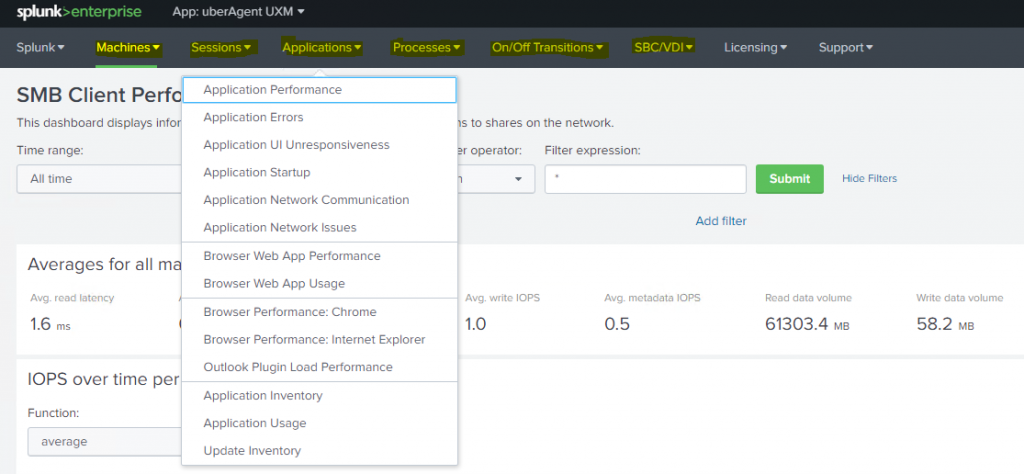Open the On/Off Transitions menu

[x=549, y=47]
